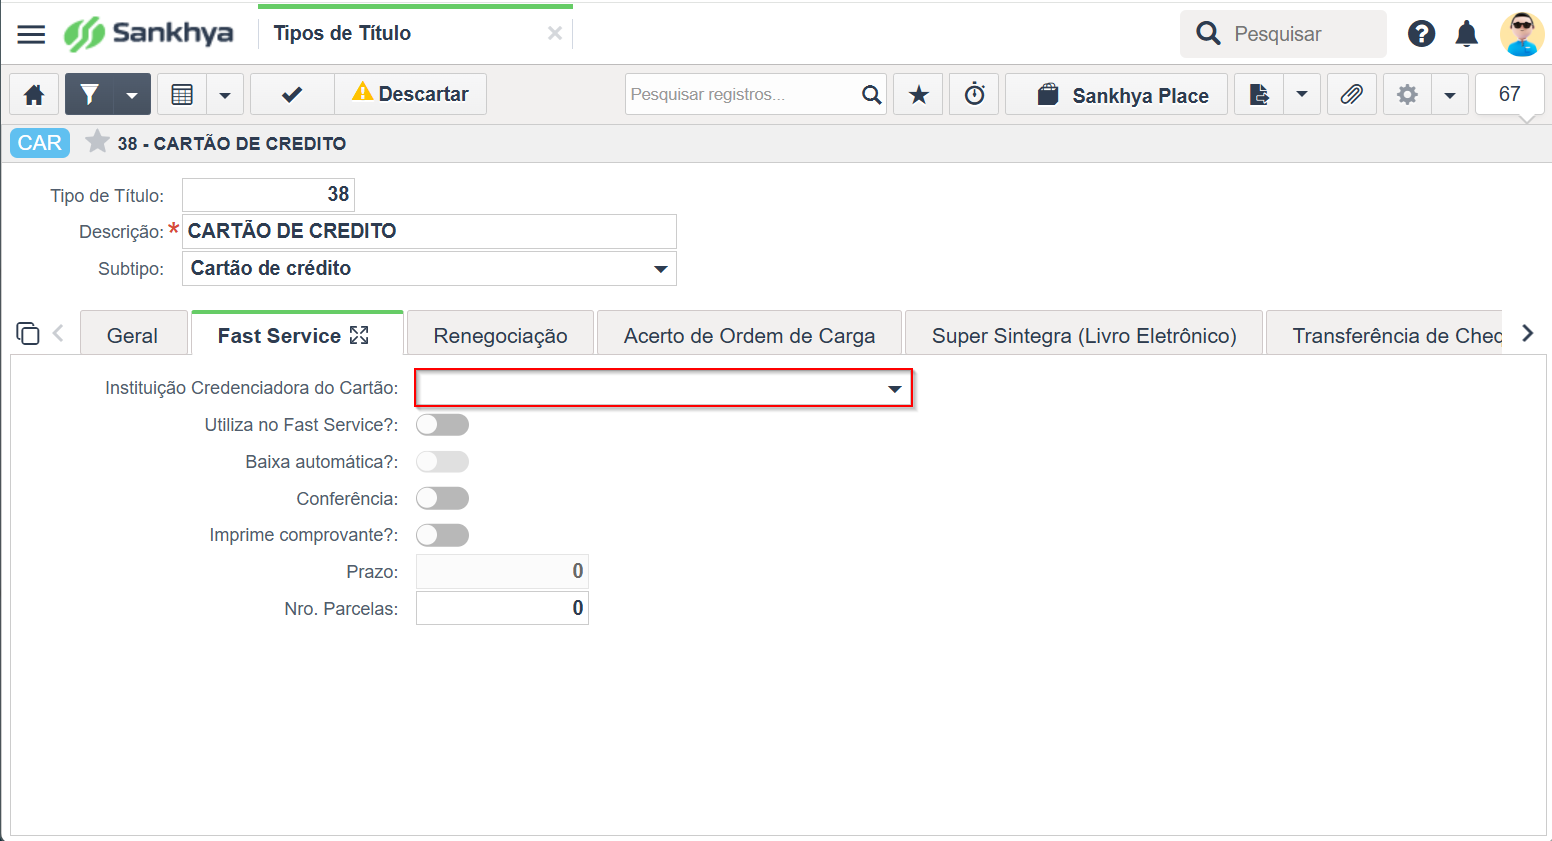The height and width of the screenshot is (841, 1552).
Task: Enable the Utiliza no Fast Service toggle
Action: coord(442,425)
